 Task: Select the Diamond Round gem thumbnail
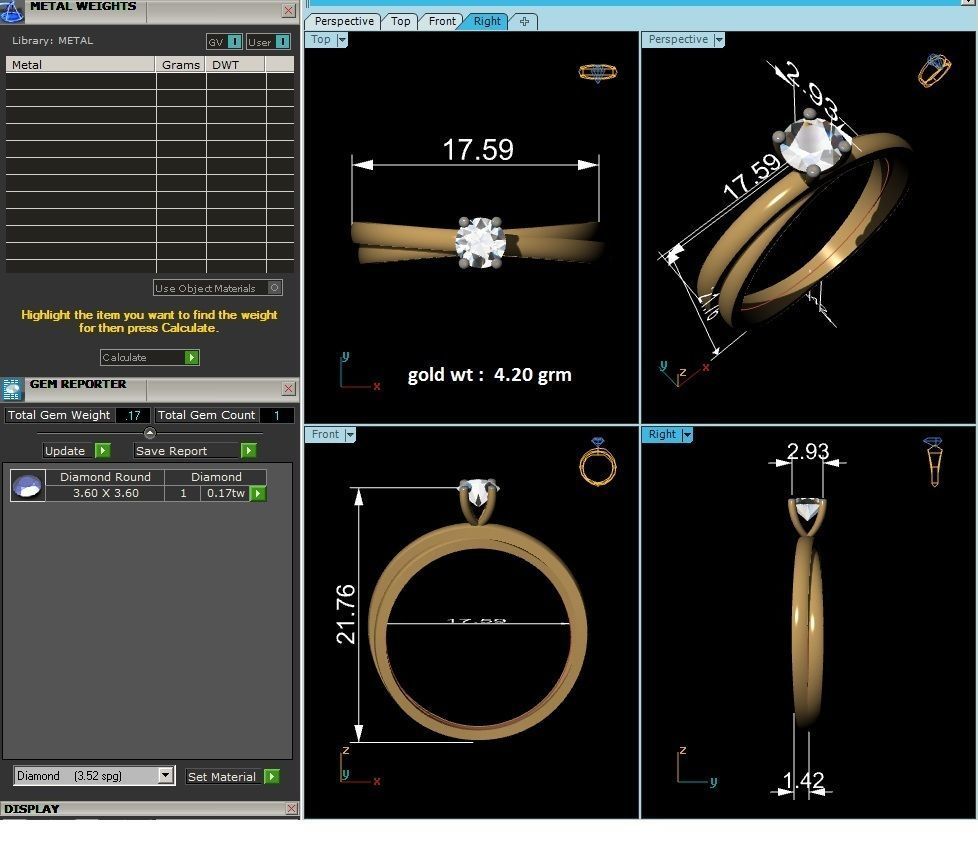27,485
